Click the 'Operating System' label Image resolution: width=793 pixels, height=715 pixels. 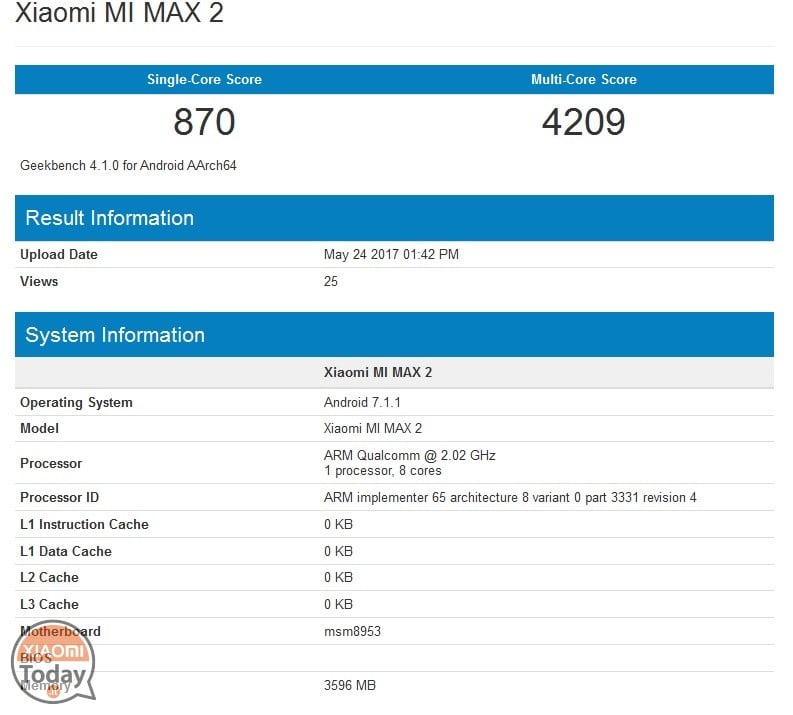click(x=76, y=403)
